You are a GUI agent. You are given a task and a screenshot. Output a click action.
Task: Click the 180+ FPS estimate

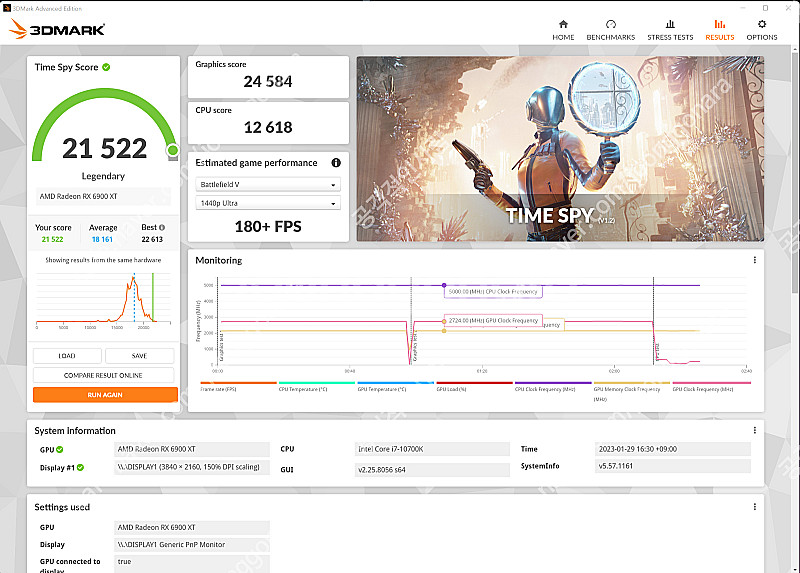pos(268,227)
